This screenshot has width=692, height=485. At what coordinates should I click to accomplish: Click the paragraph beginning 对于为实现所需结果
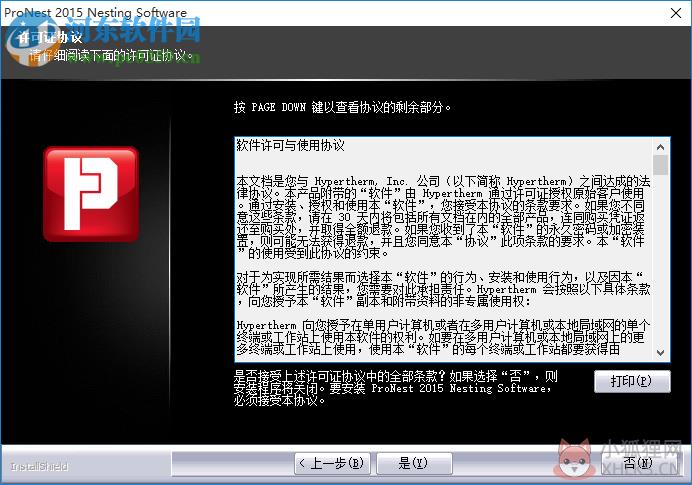[443, 289]
